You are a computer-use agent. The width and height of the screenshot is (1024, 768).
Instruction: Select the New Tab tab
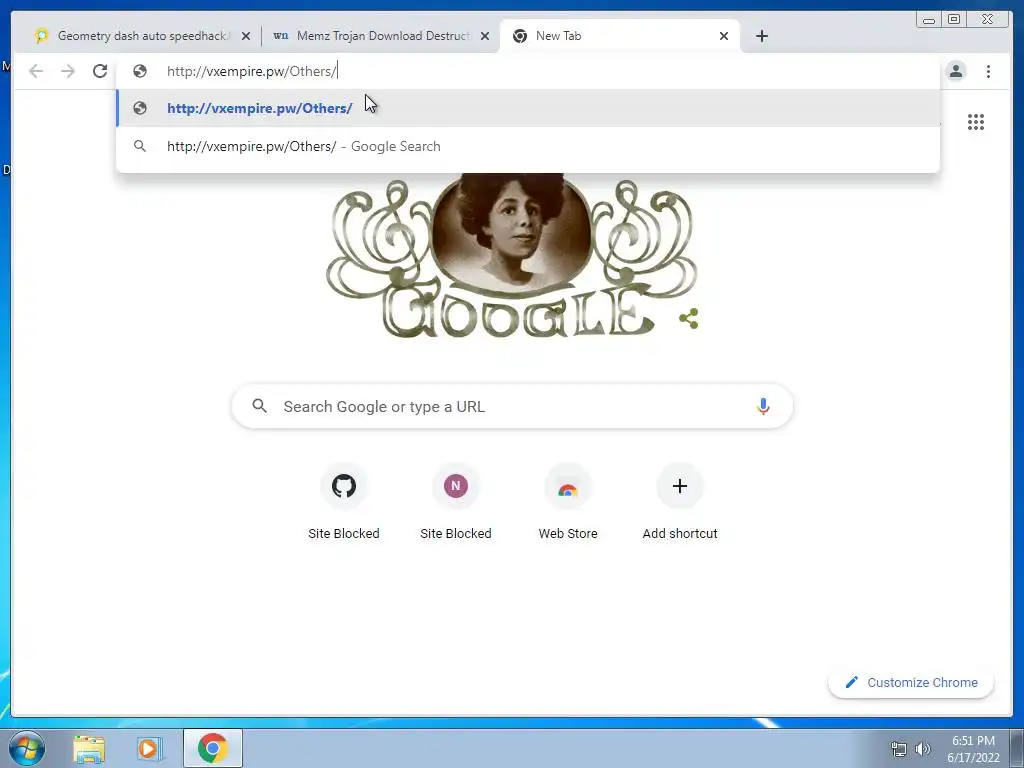coord(619,36)
